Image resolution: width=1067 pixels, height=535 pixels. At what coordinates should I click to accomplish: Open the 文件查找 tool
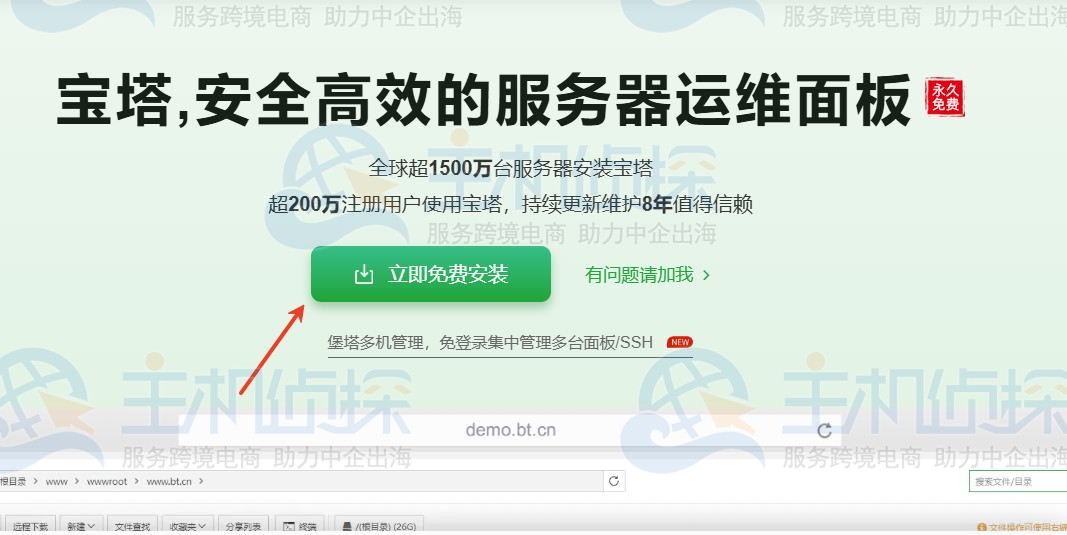(132, 525)
